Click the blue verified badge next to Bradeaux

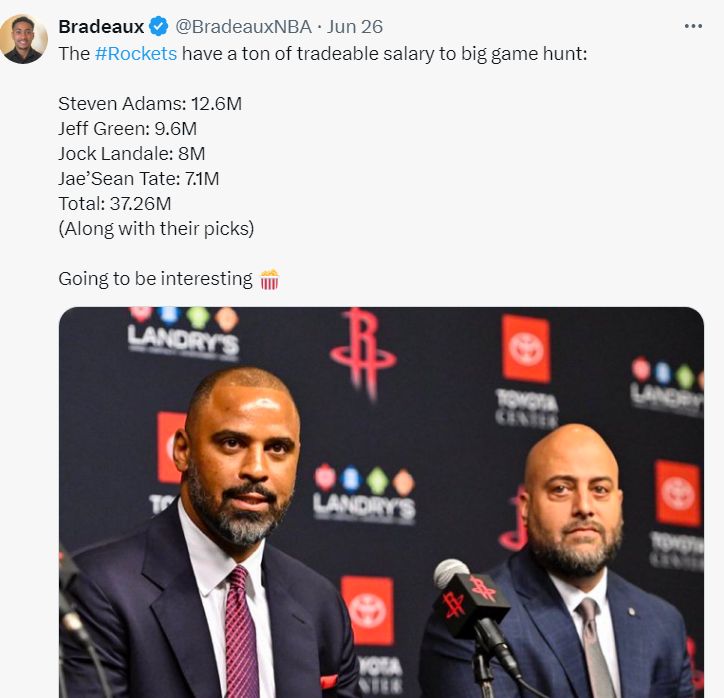point(159,26)
